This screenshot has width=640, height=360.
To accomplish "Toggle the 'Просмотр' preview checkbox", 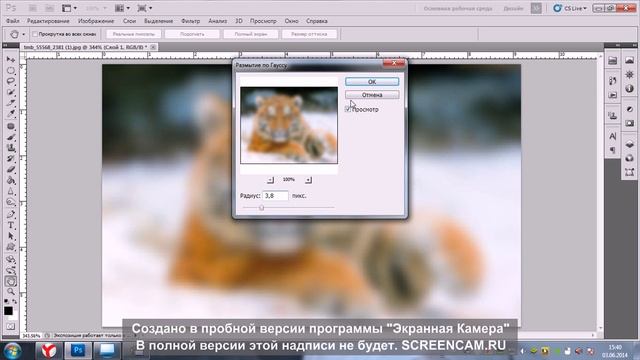I will [x=348, y=109].
